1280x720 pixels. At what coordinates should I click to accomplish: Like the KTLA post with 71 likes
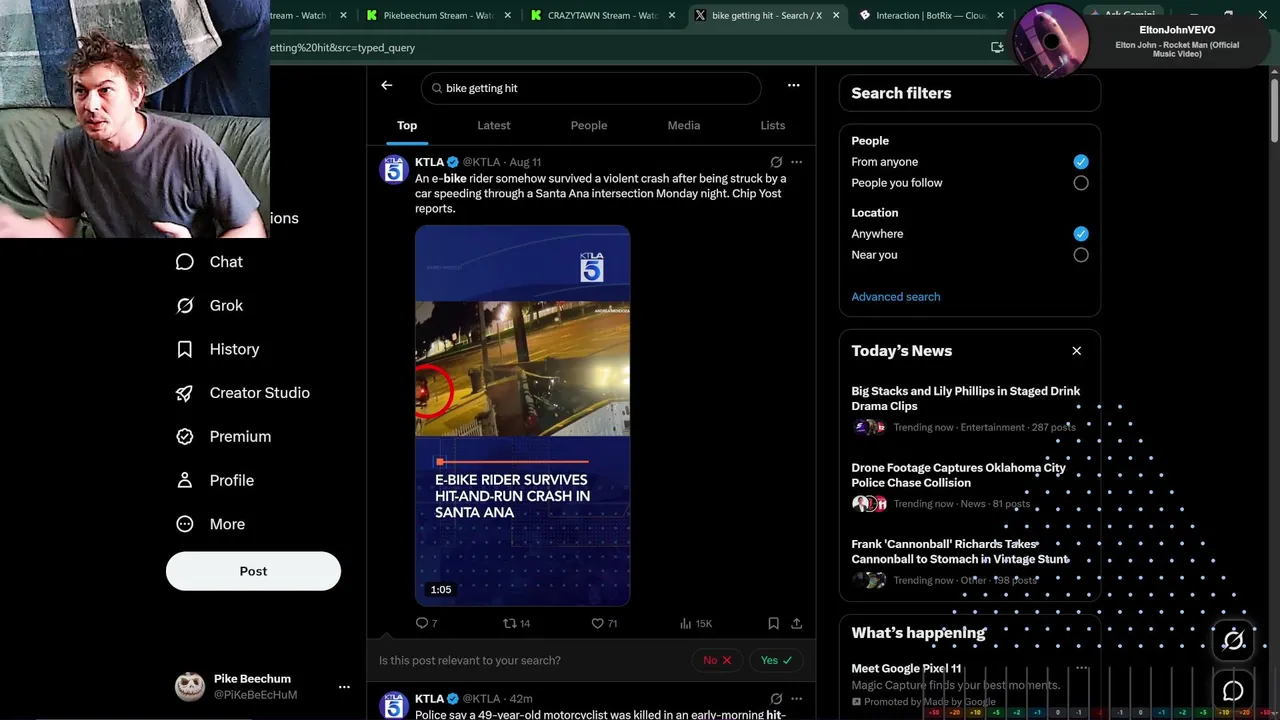[x=604, y=623]
